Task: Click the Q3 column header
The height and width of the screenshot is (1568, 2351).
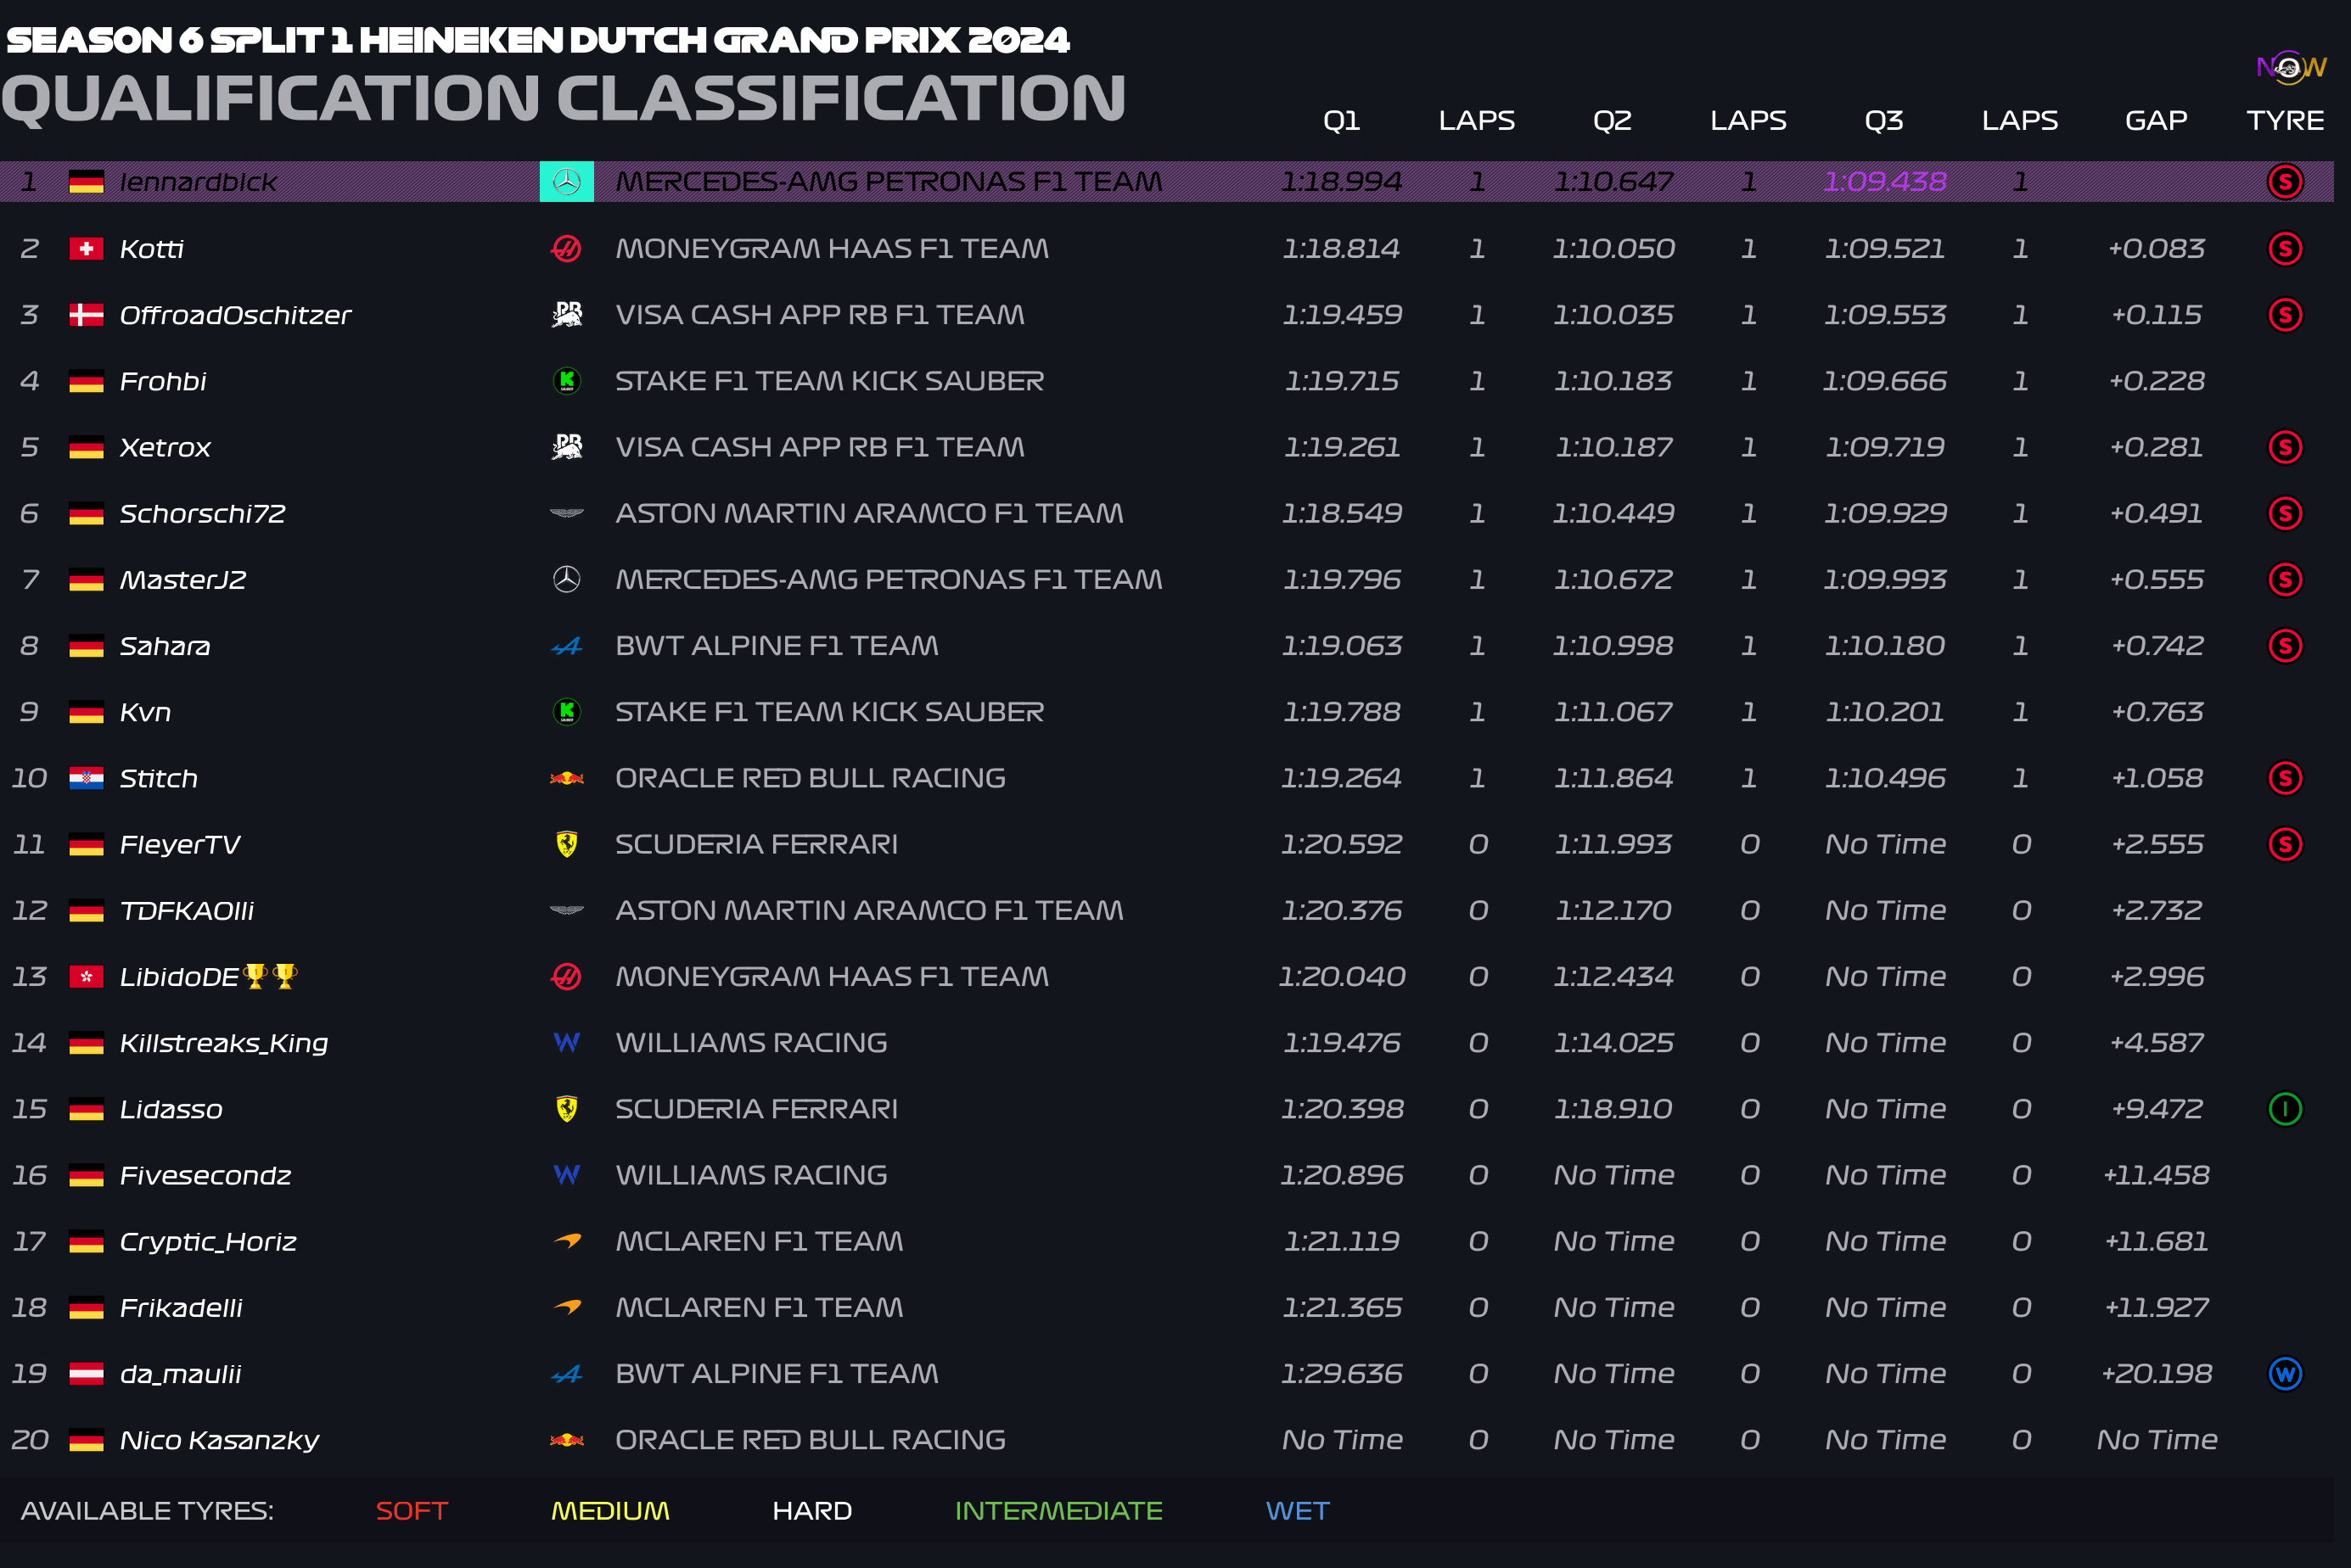Action: point(1884,120)
